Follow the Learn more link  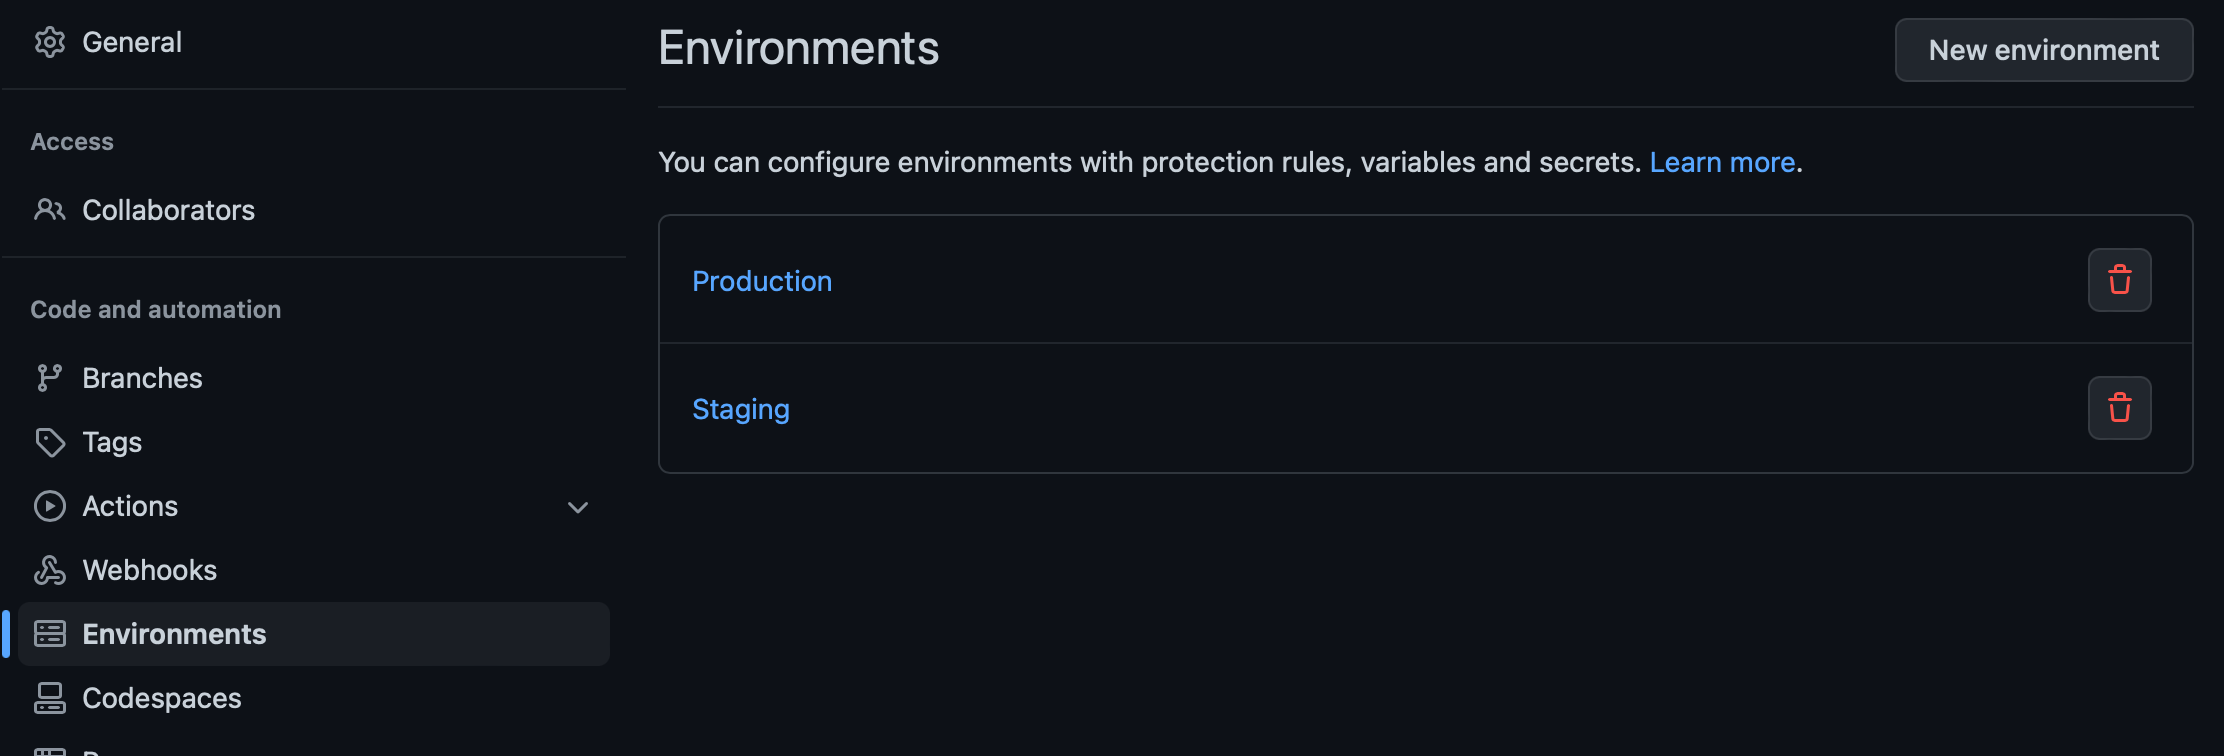coord(1723,162)
